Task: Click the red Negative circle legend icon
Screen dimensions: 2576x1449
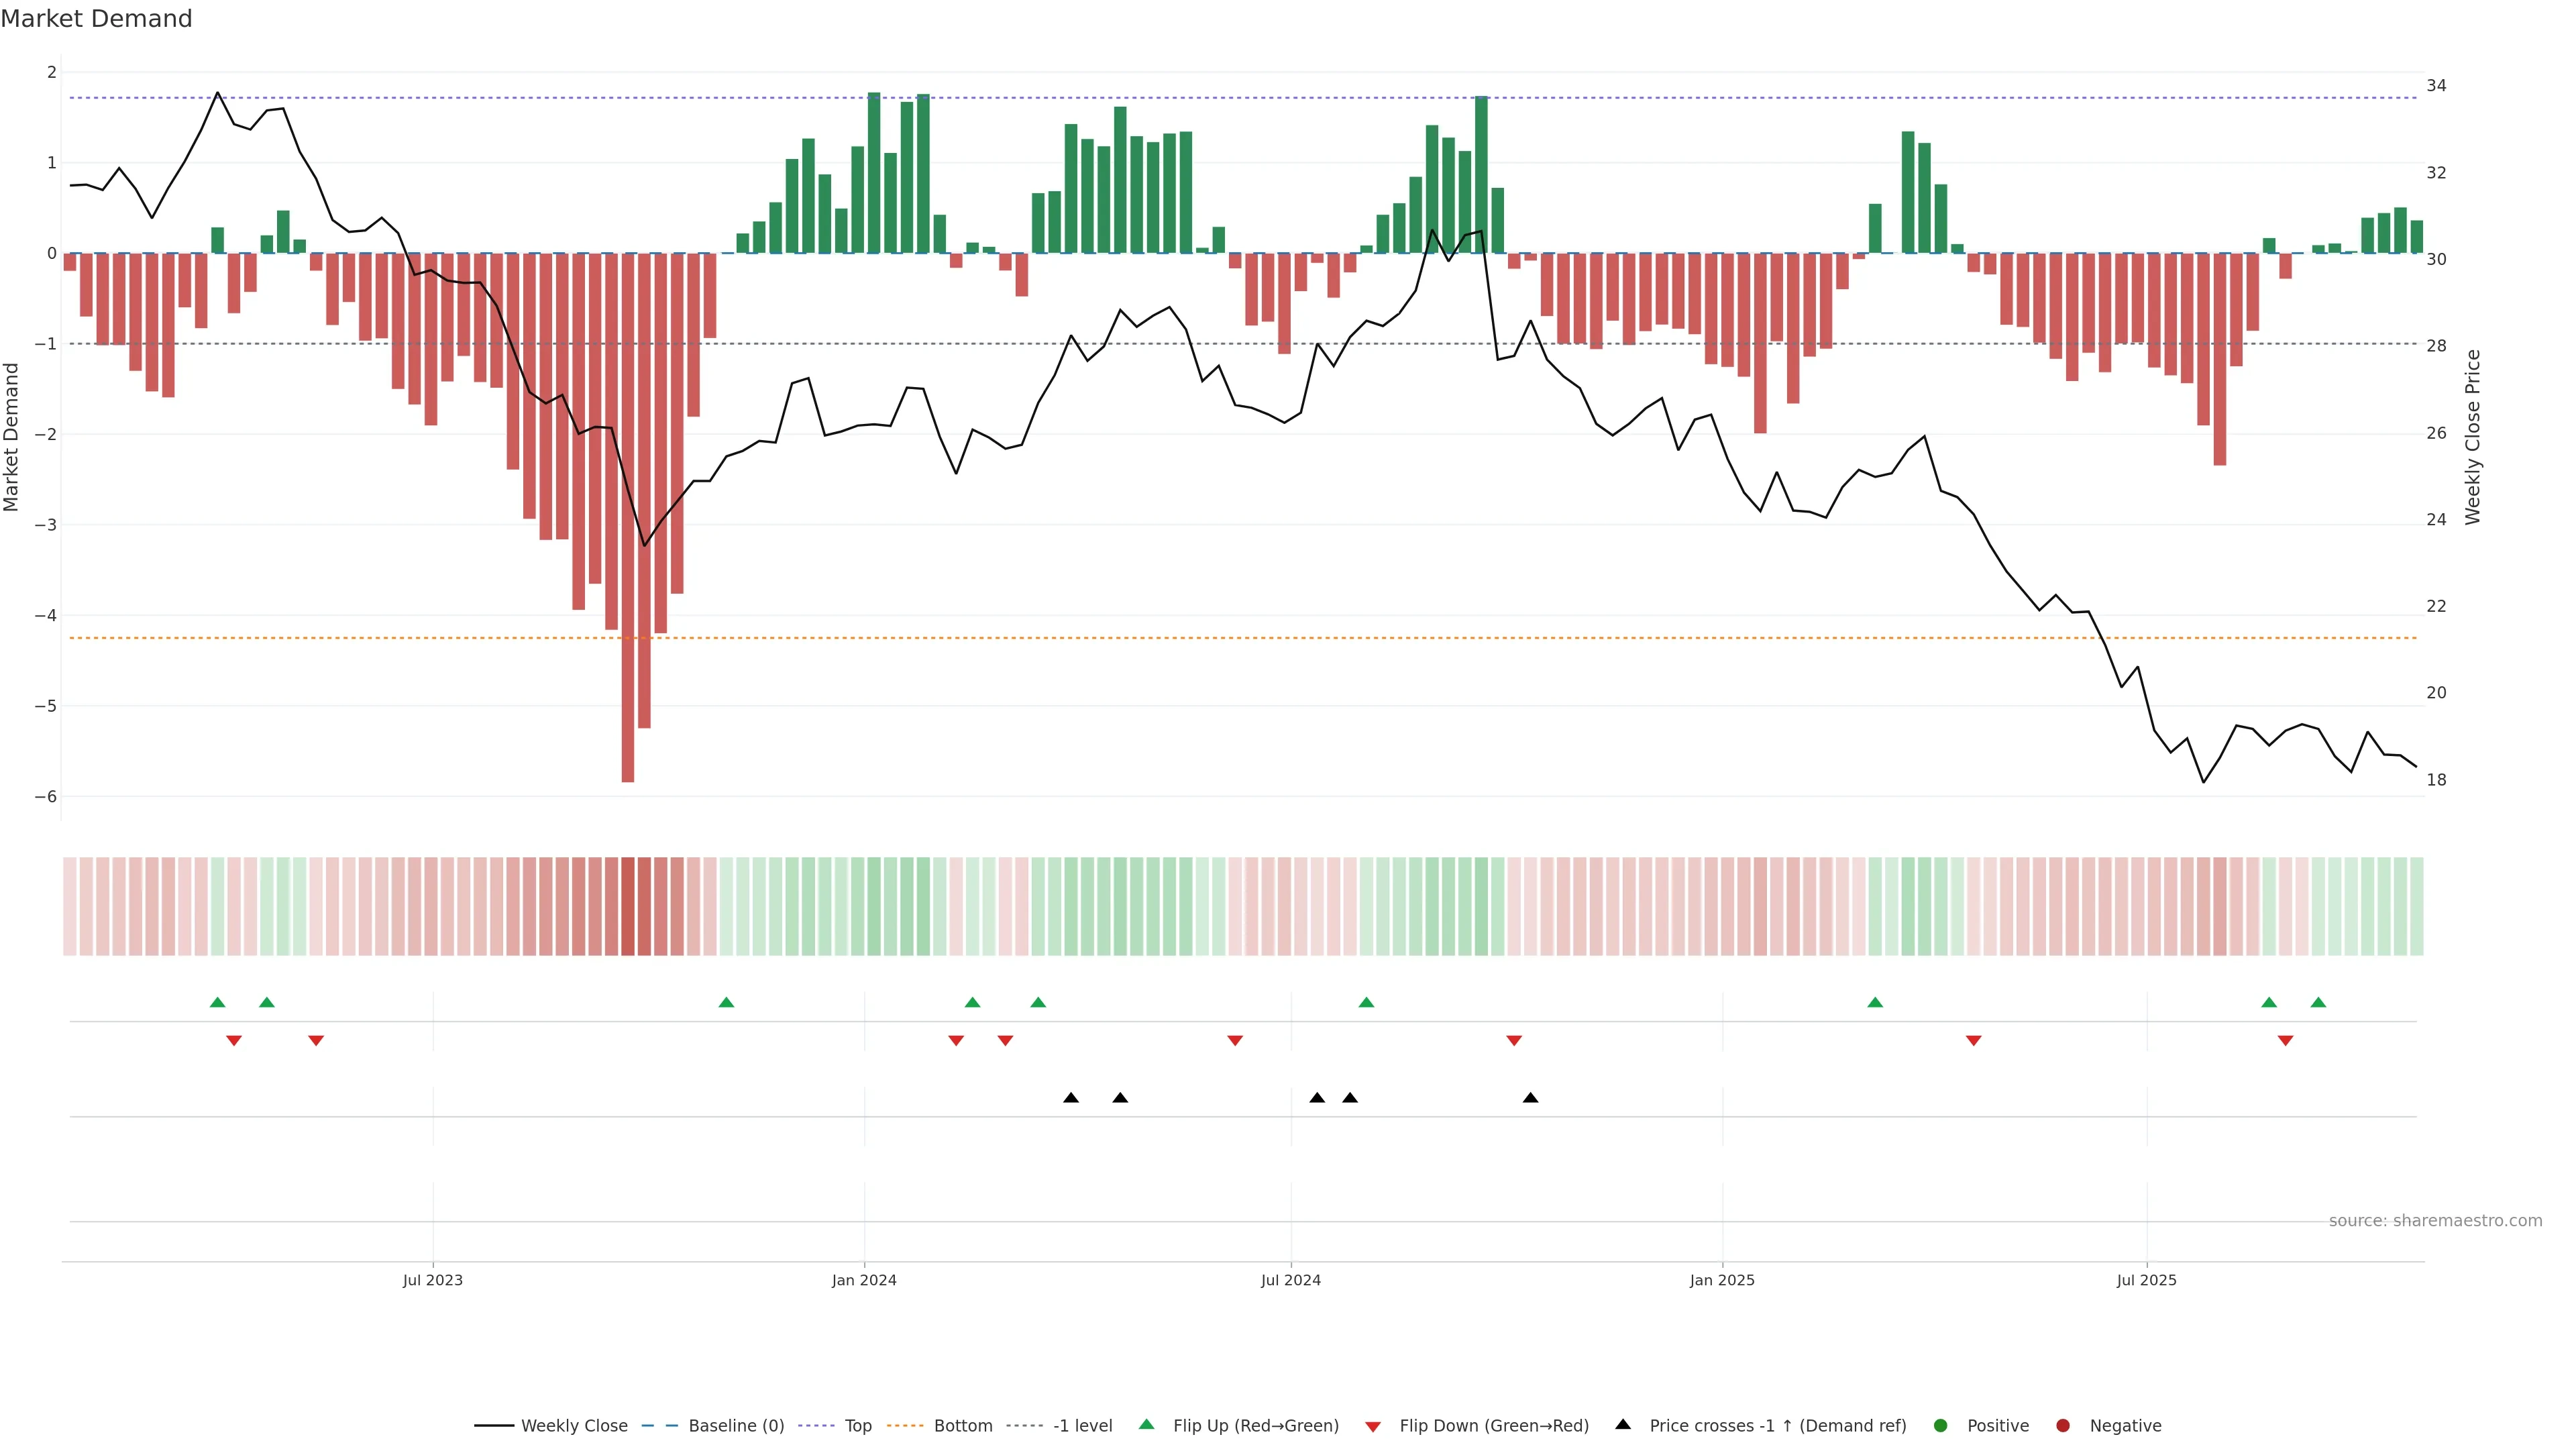Action: (2063, 1425)
